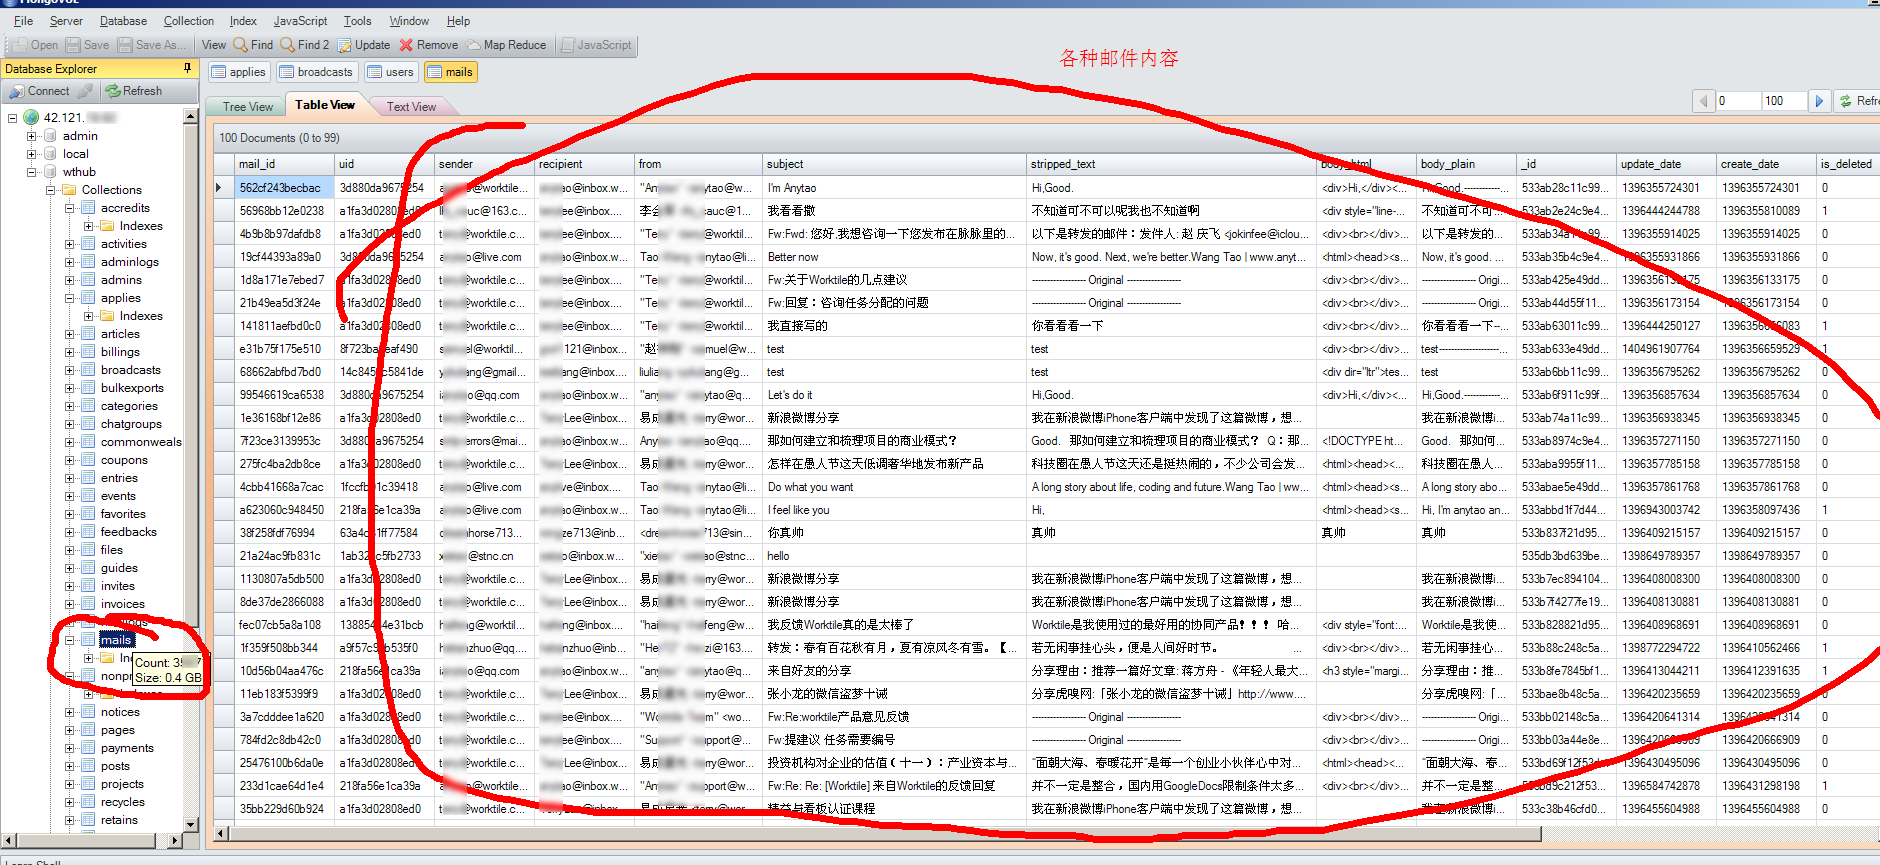Click the Remove toolbar button
The width and height of the screenshot is (1880, 865).
point(429,45)
